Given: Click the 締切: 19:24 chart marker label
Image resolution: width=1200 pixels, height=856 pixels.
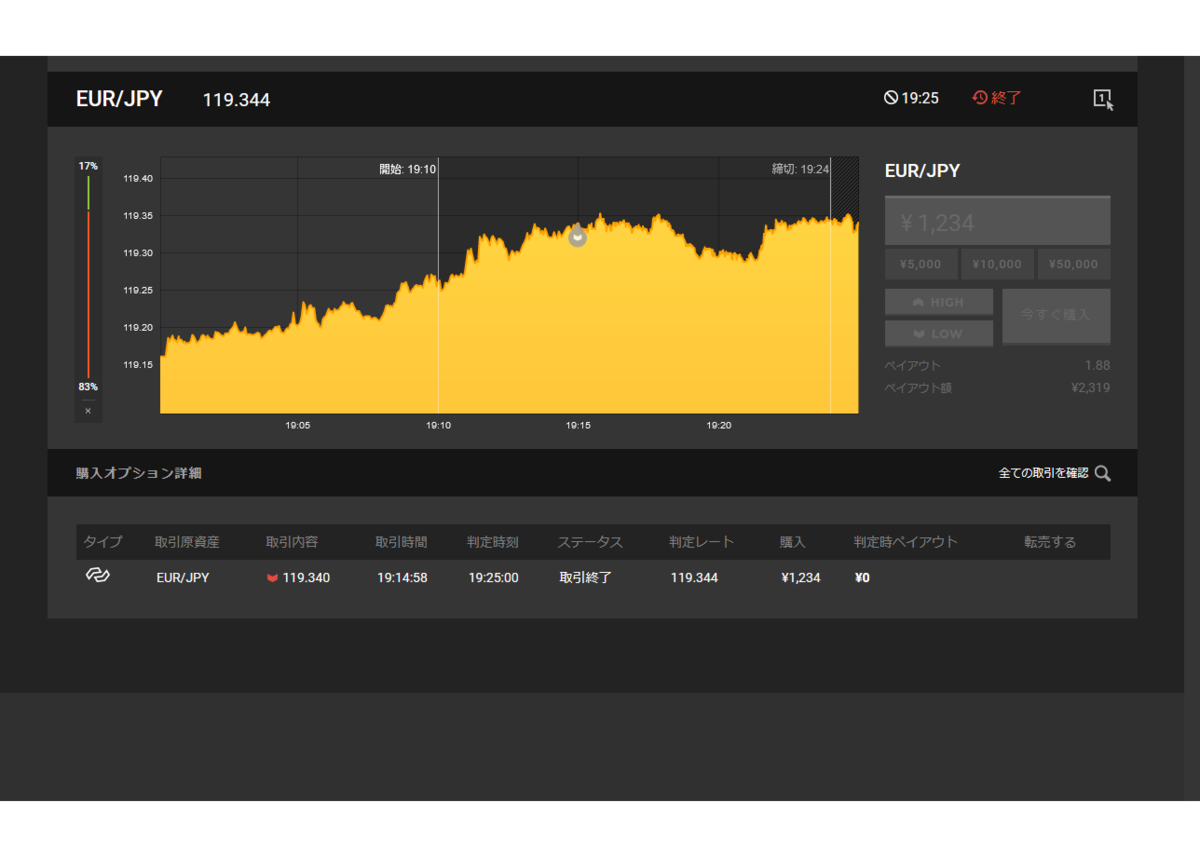Looking at the screenshot, I should [800, 169].
